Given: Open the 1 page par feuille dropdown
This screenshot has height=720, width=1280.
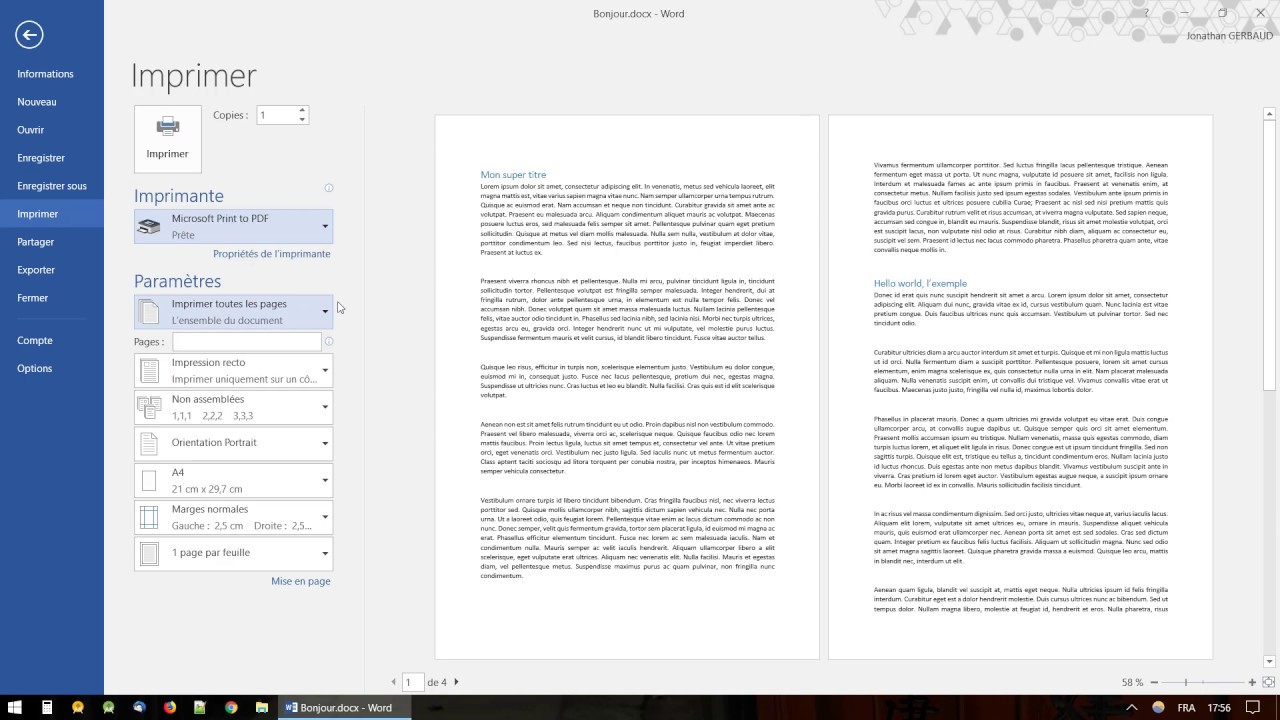Looking at the screenshot, I should click(x=234, y=553).
